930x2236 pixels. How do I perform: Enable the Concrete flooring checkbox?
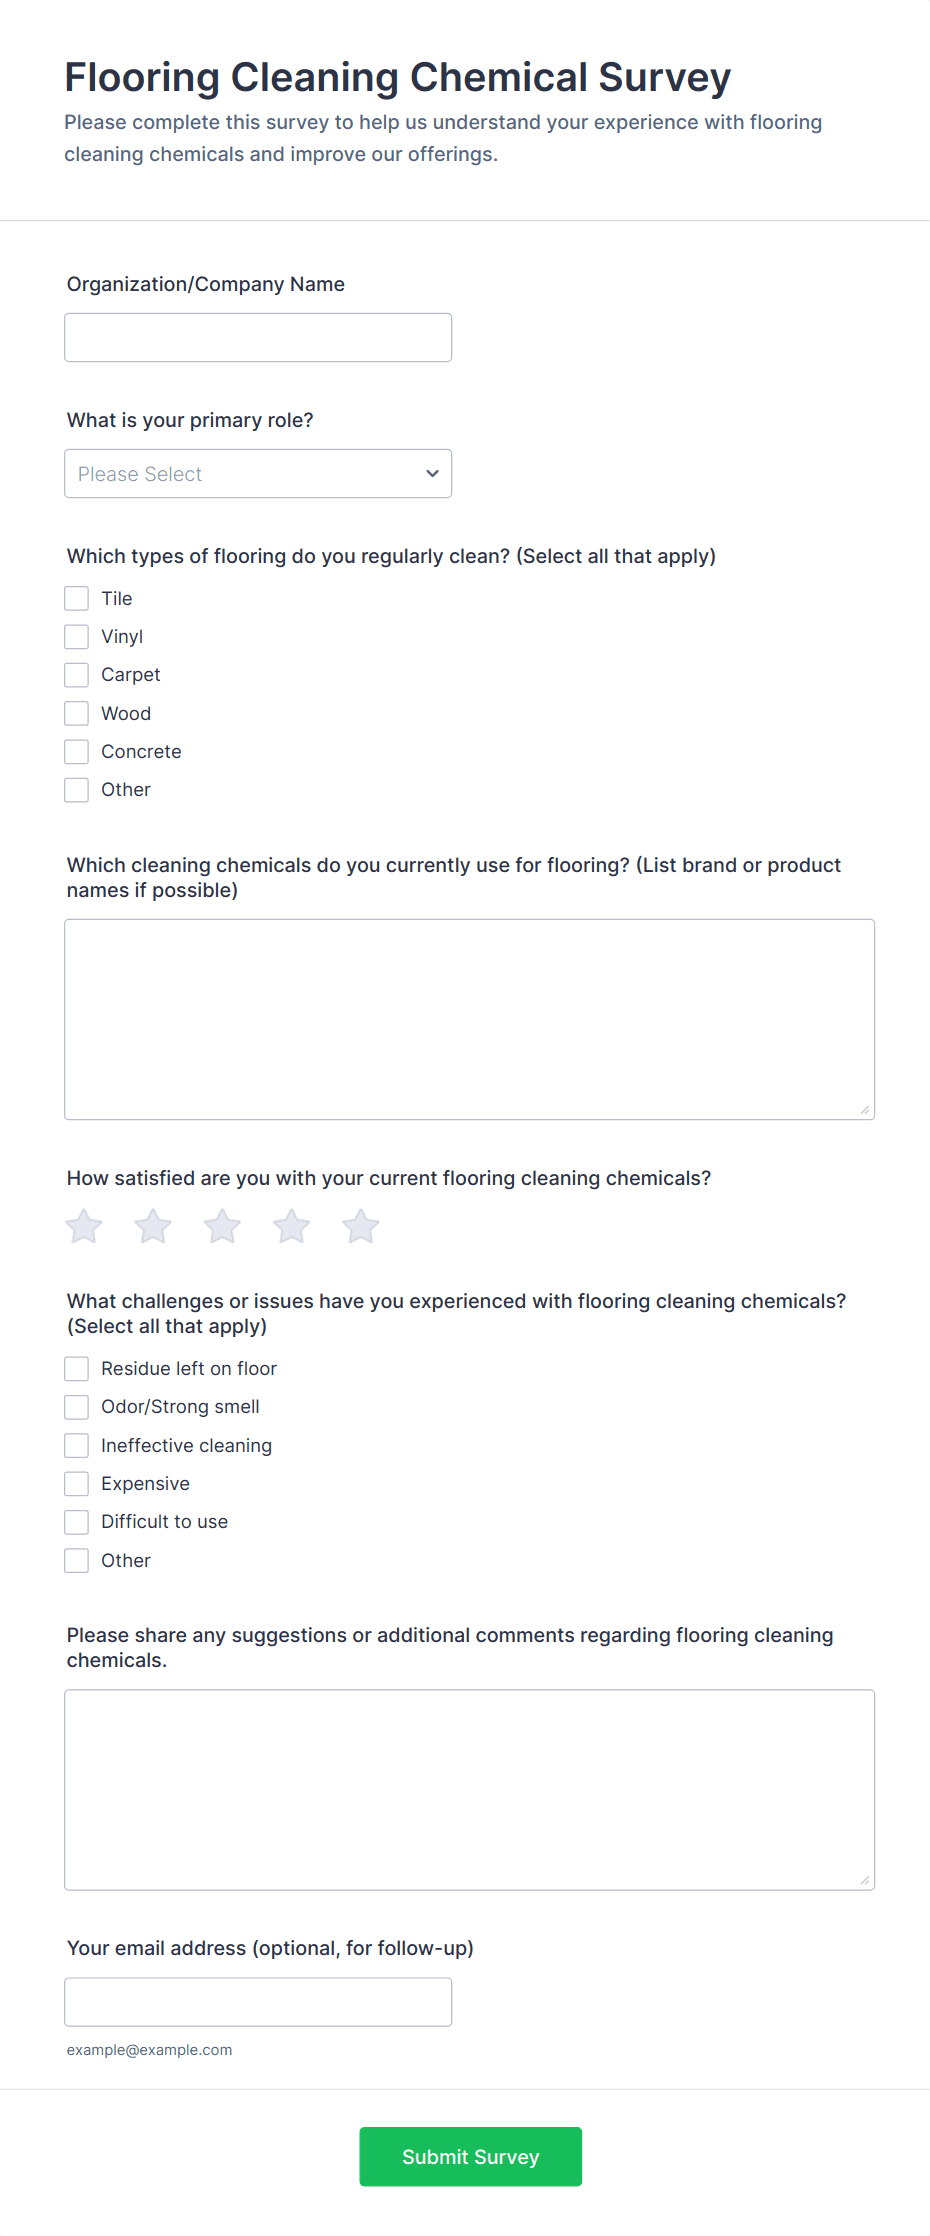click(x=77, y=751)
